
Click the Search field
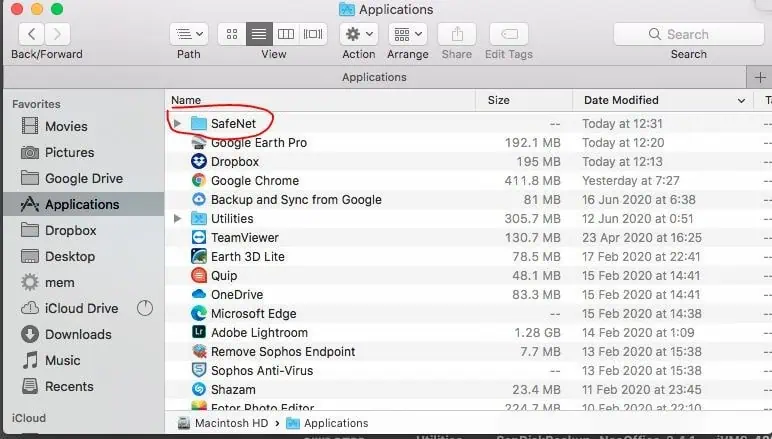coord(689,34)
